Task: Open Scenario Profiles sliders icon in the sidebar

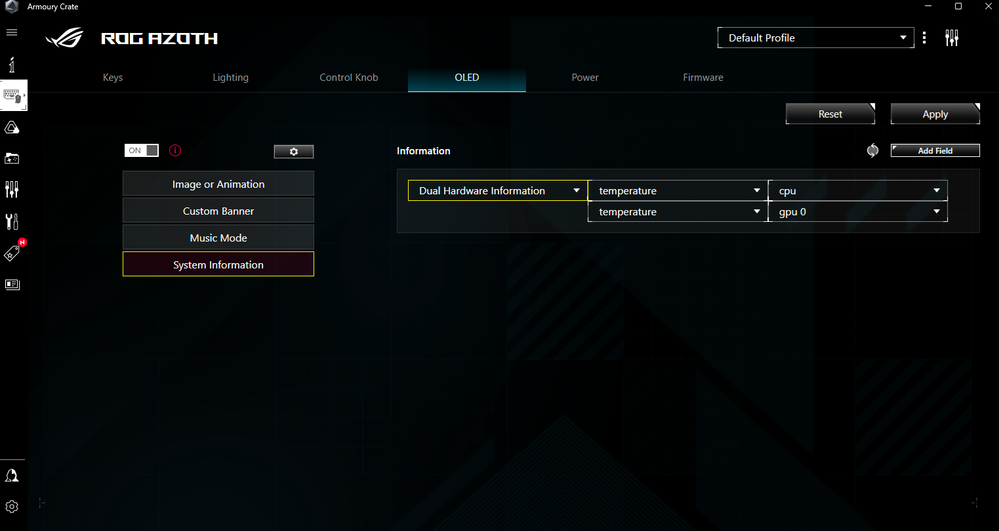Action: pos(11,189)
